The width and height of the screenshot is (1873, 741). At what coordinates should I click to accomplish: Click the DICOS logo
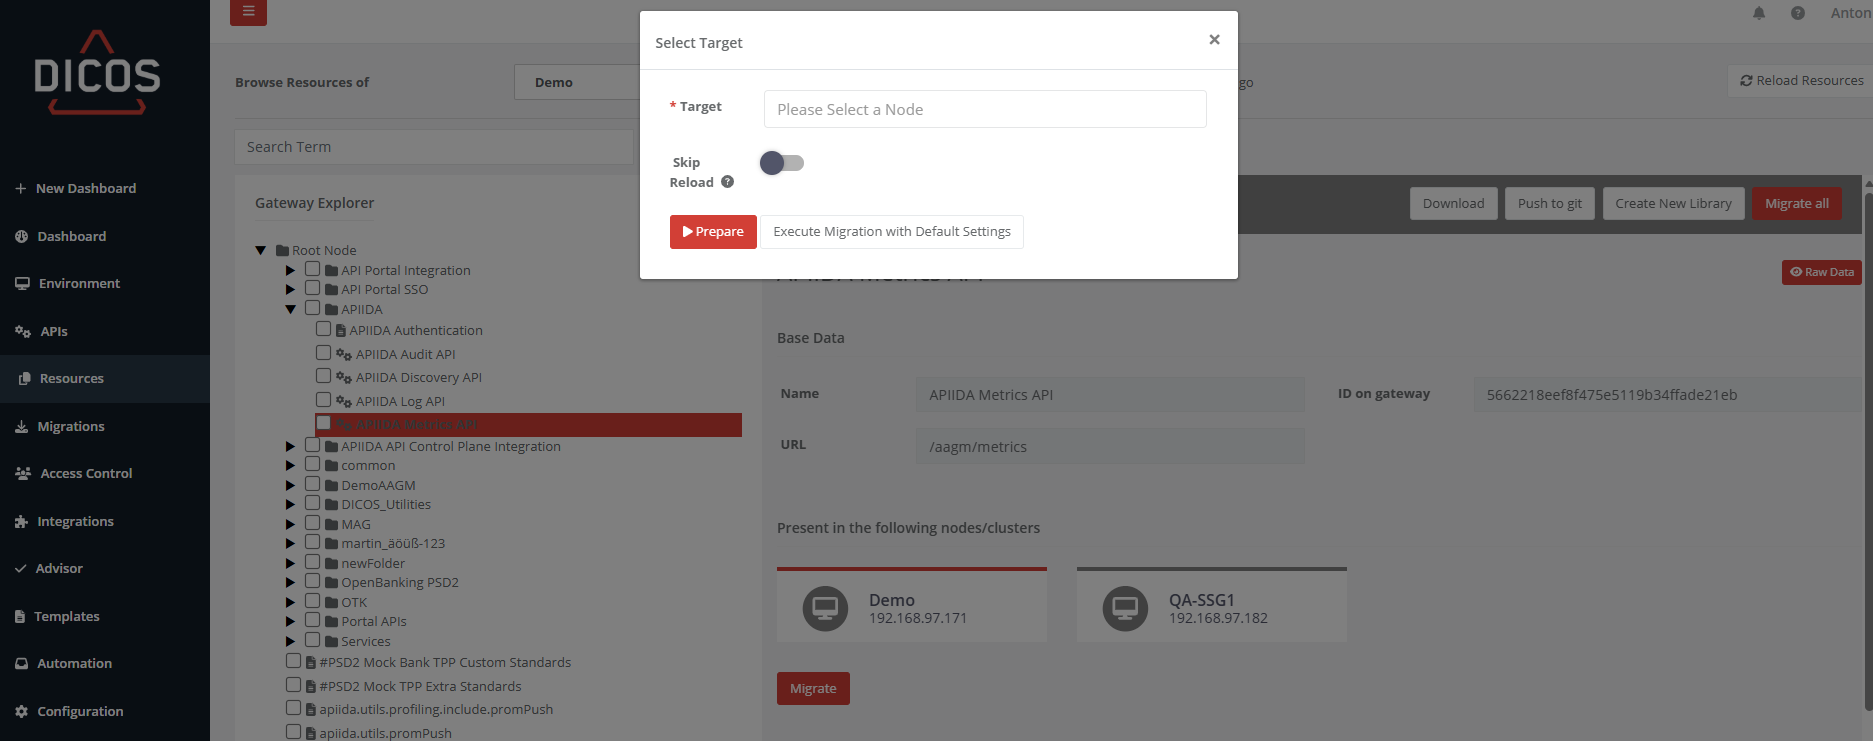coord(97,74)
